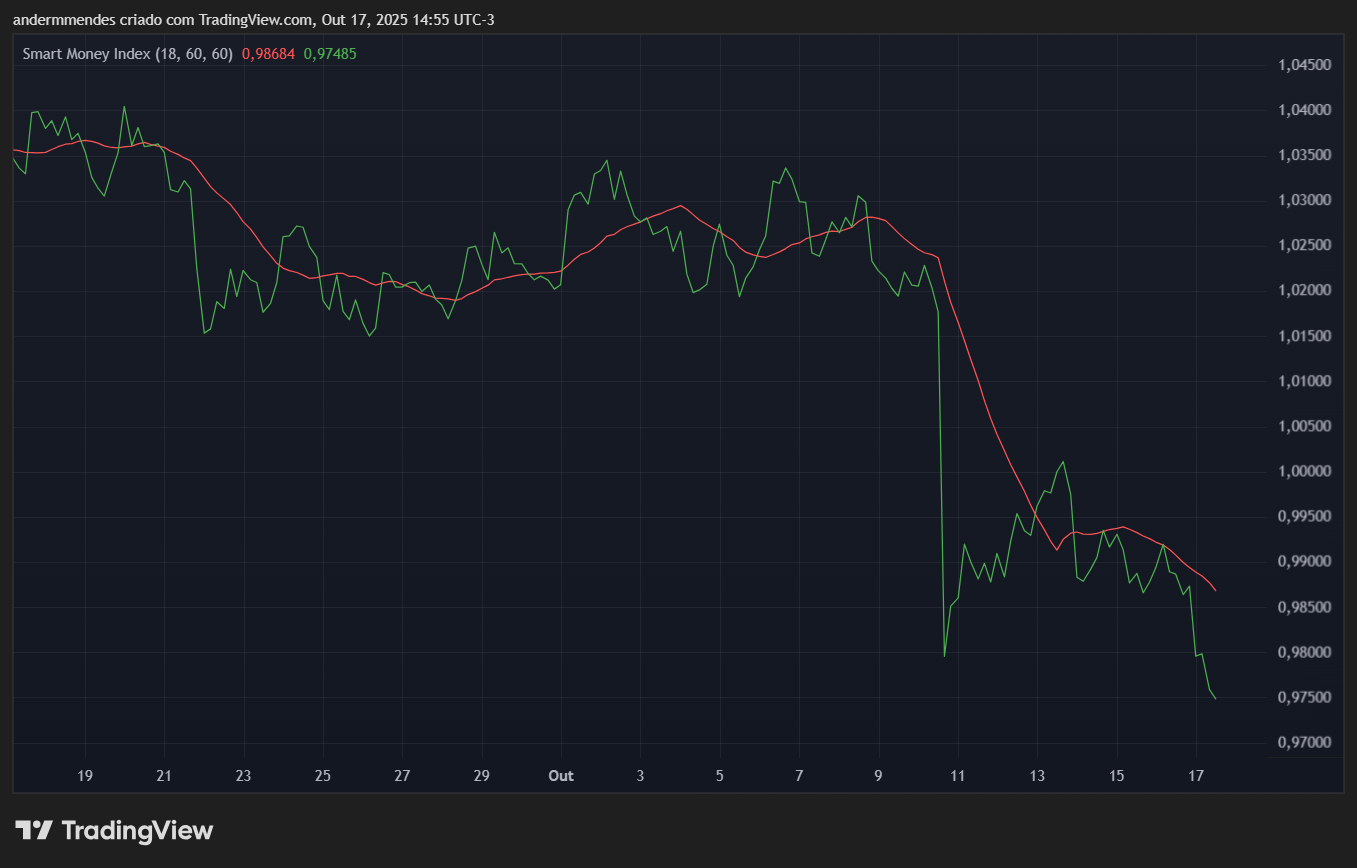Click the green 0,97485 indicator value
Screen dimensions: 1357x868
(329, 54)
